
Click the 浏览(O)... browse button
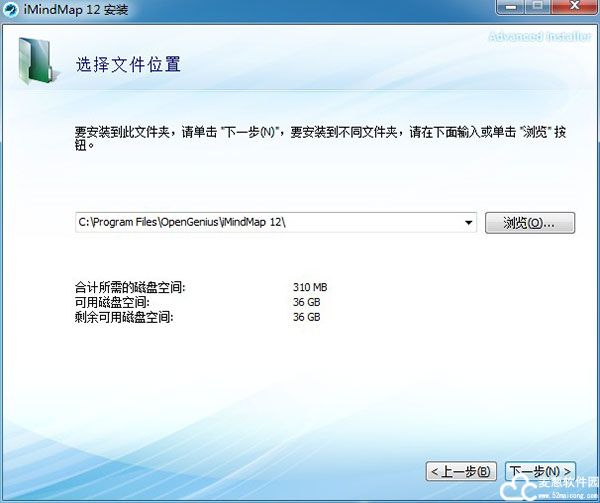click(x=530, y=223)
